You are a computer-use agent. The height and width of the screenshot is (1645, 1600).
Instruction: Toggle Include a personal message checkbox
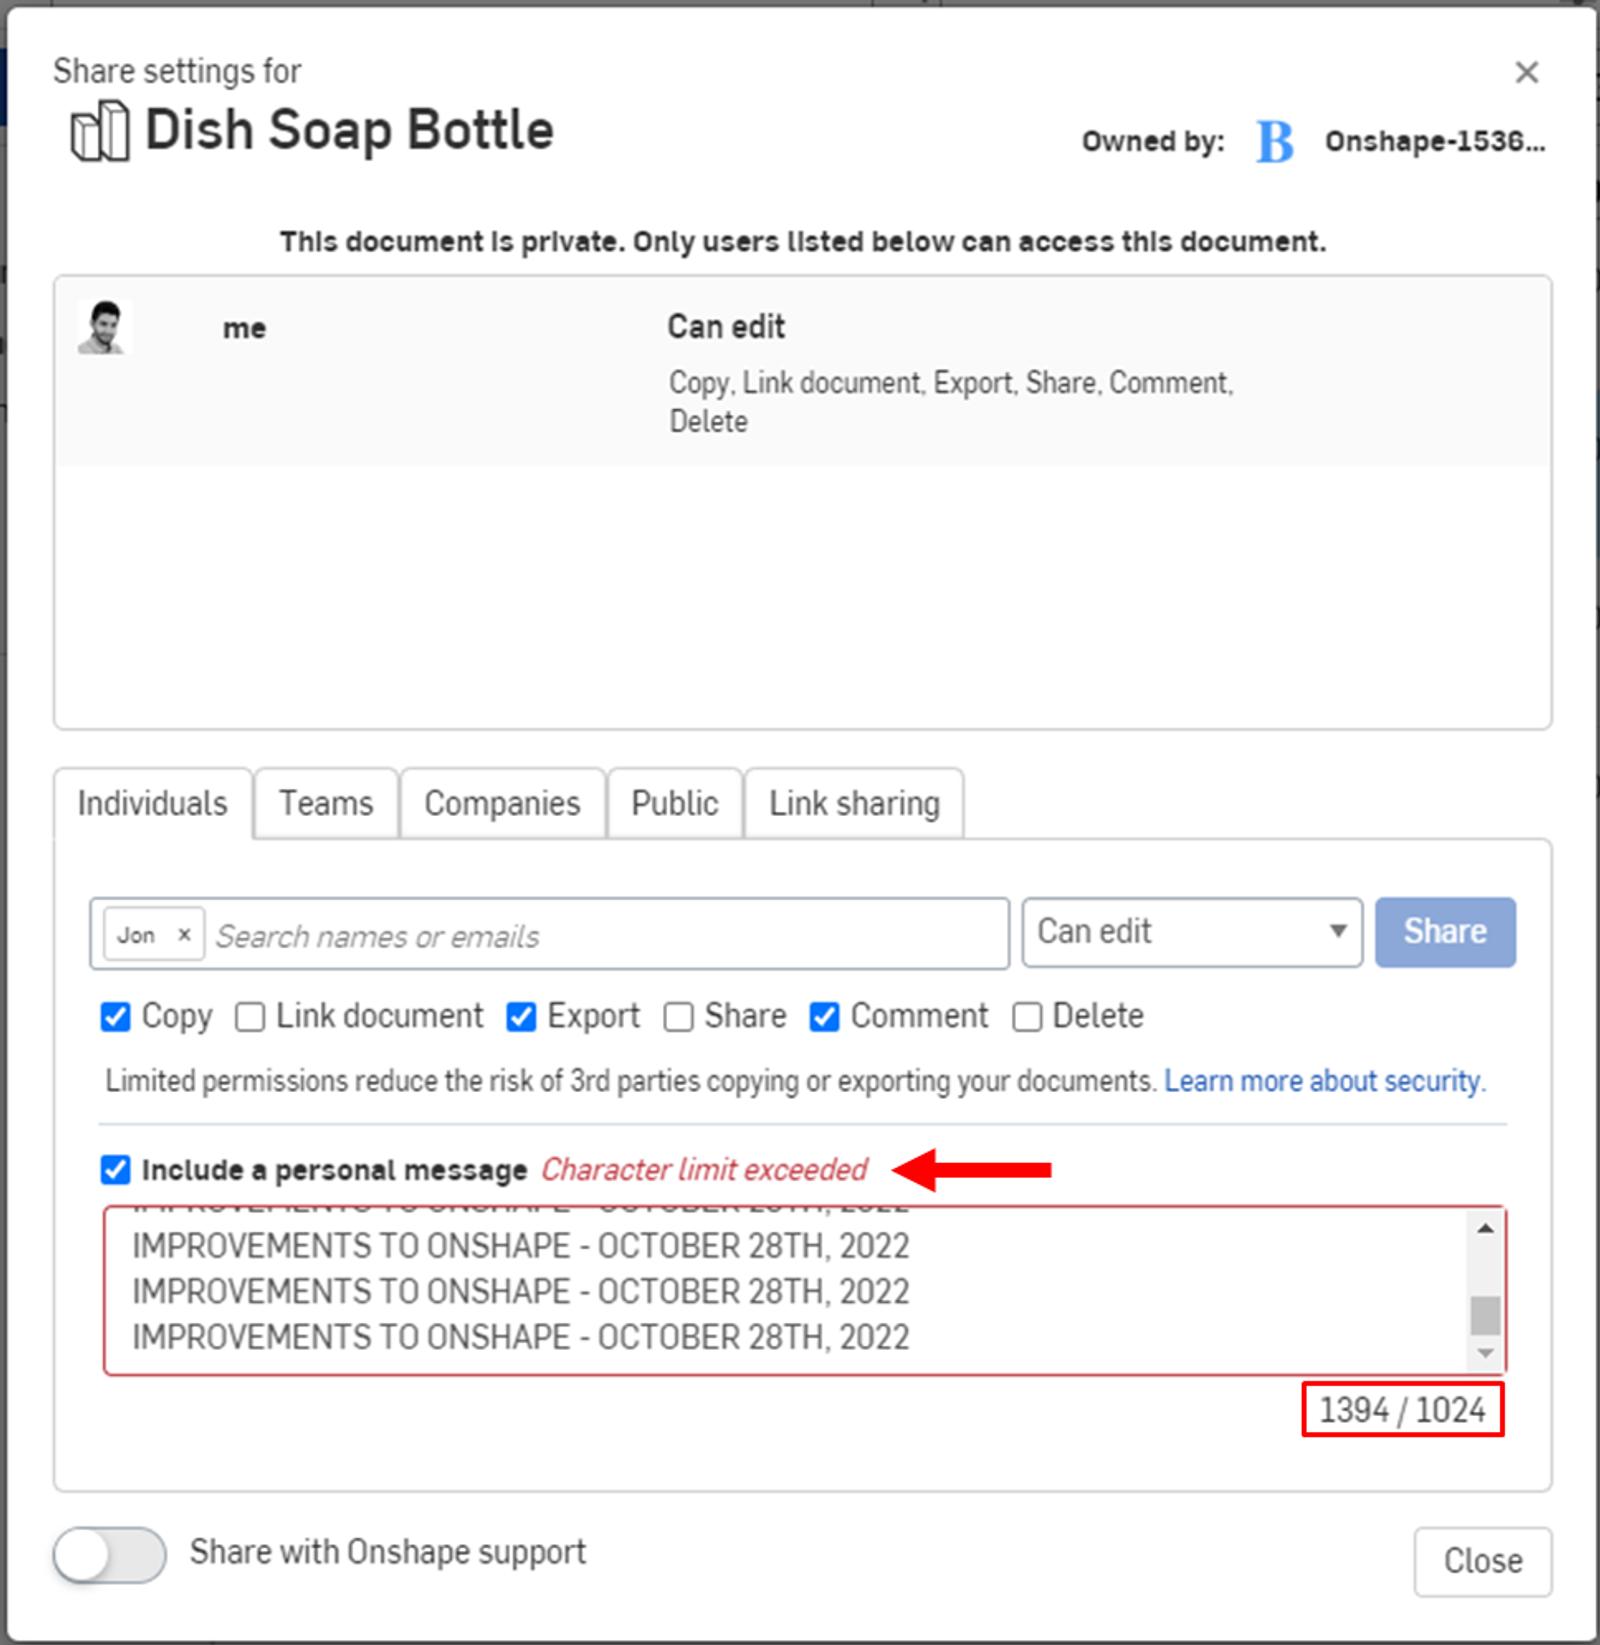116,1169
